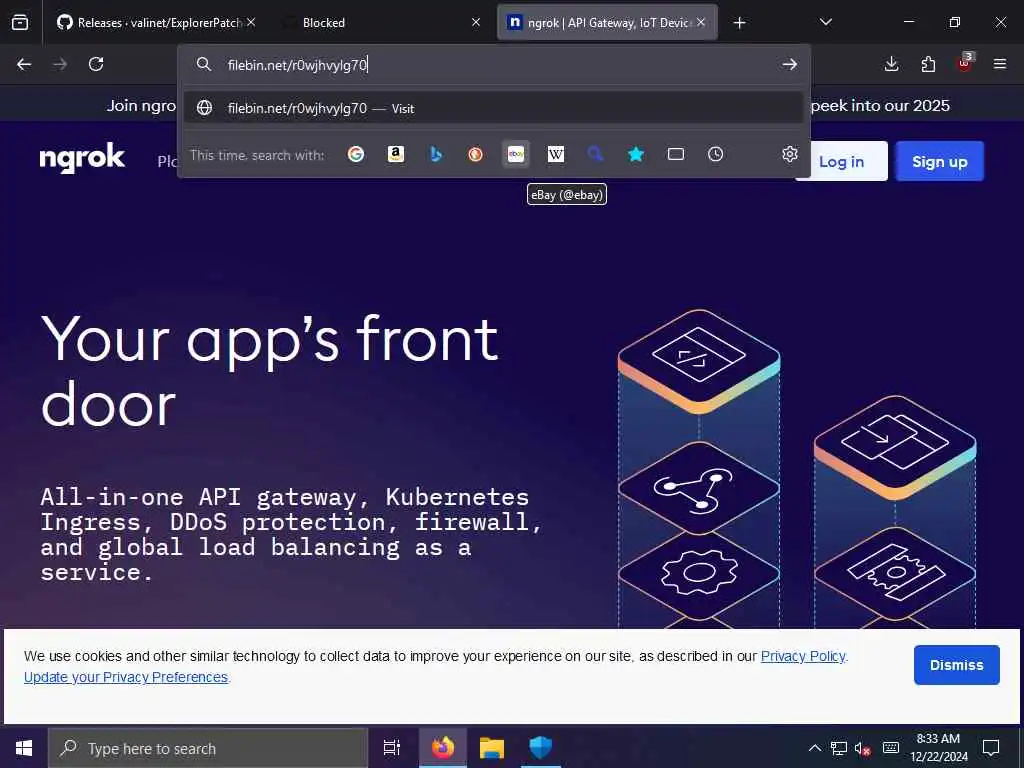Click the Sign up button
Image resolution: width=1024 pixels, height=768 pixels.
(939, 161)
